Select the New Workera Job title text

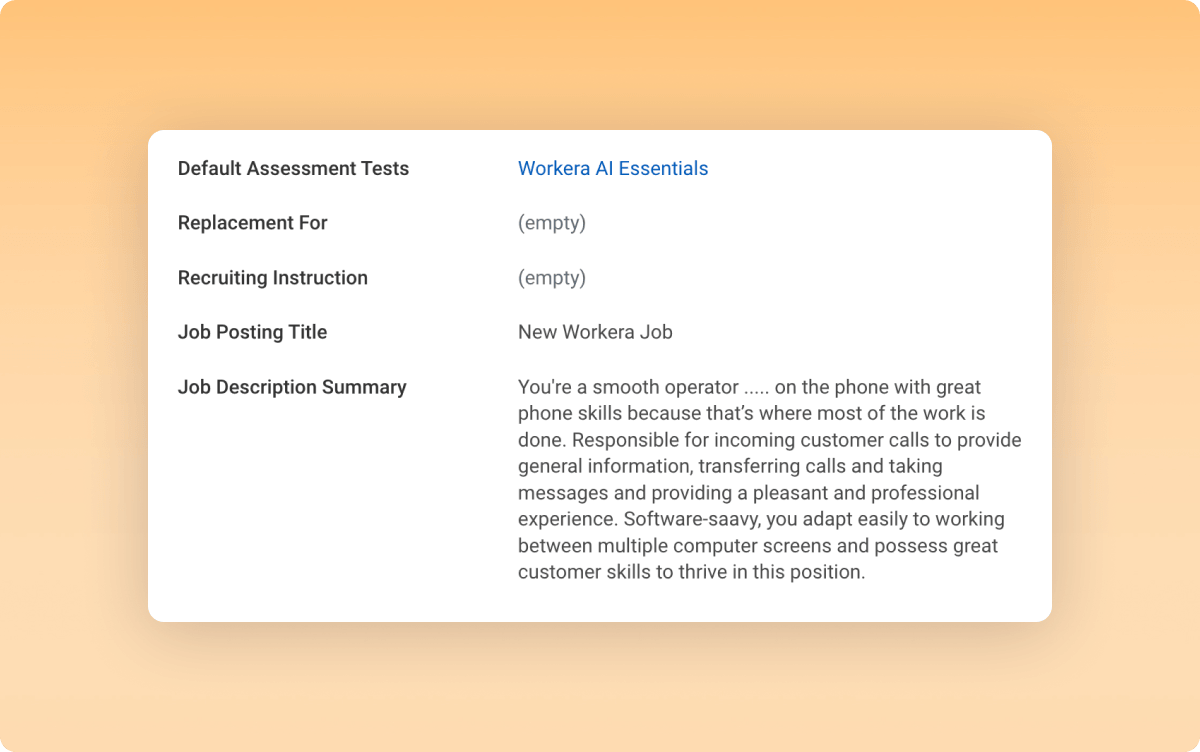(595, 332)
